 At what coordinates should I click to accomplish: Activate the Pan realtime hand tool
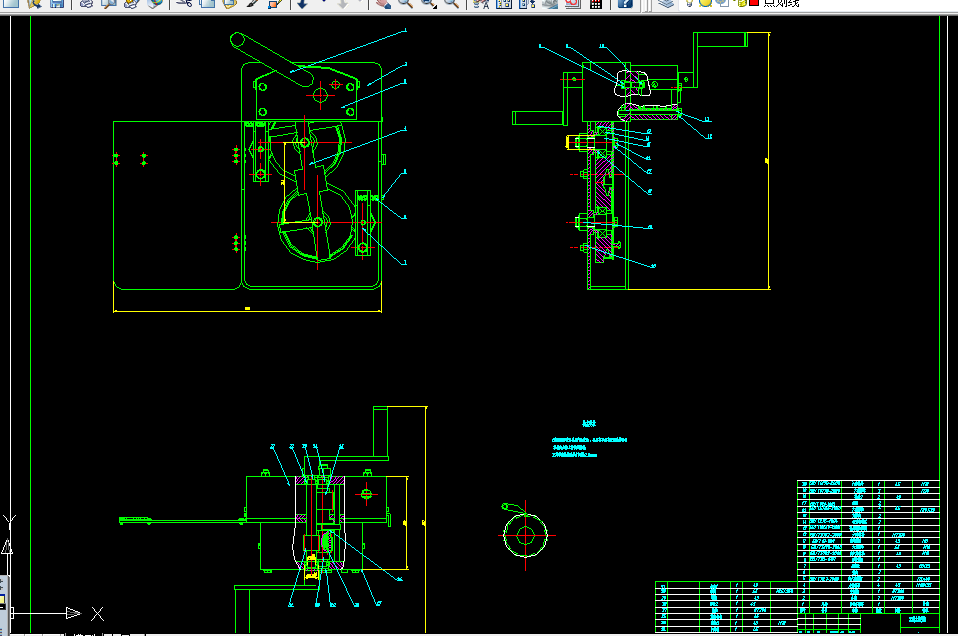(383, 3)
